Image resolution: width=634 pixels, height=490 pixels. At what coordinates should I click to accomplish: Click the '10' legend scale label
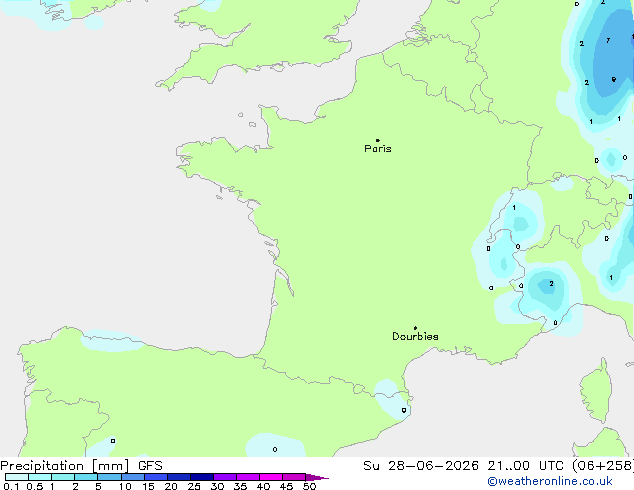(125, 486)
